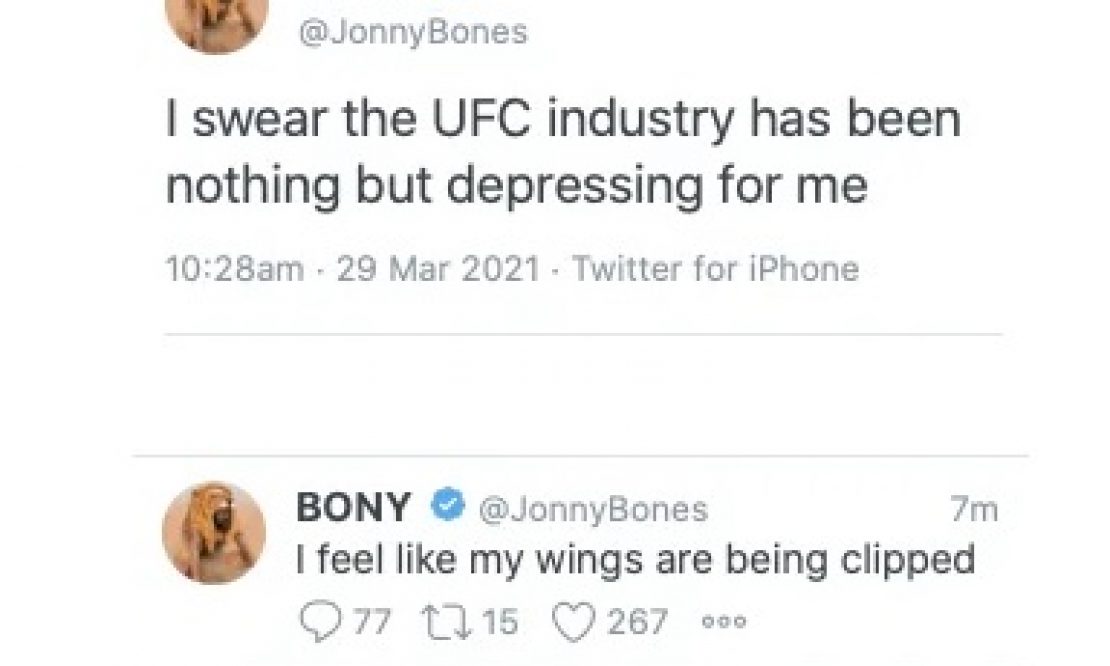Click the blue verified badge next to BONY
The image size is (1110, 666).
[447, 506]
